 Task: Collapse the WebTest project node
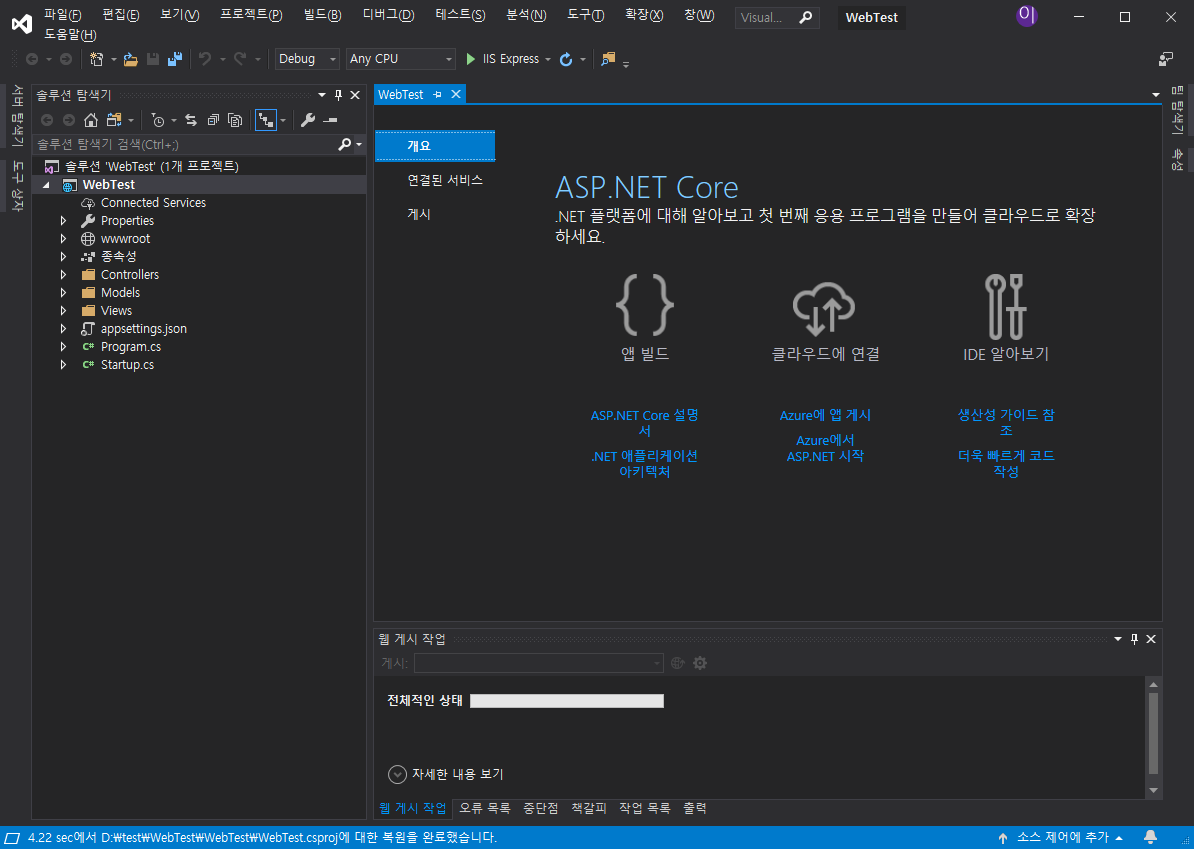pyautogui.click(x=46, y=185)
